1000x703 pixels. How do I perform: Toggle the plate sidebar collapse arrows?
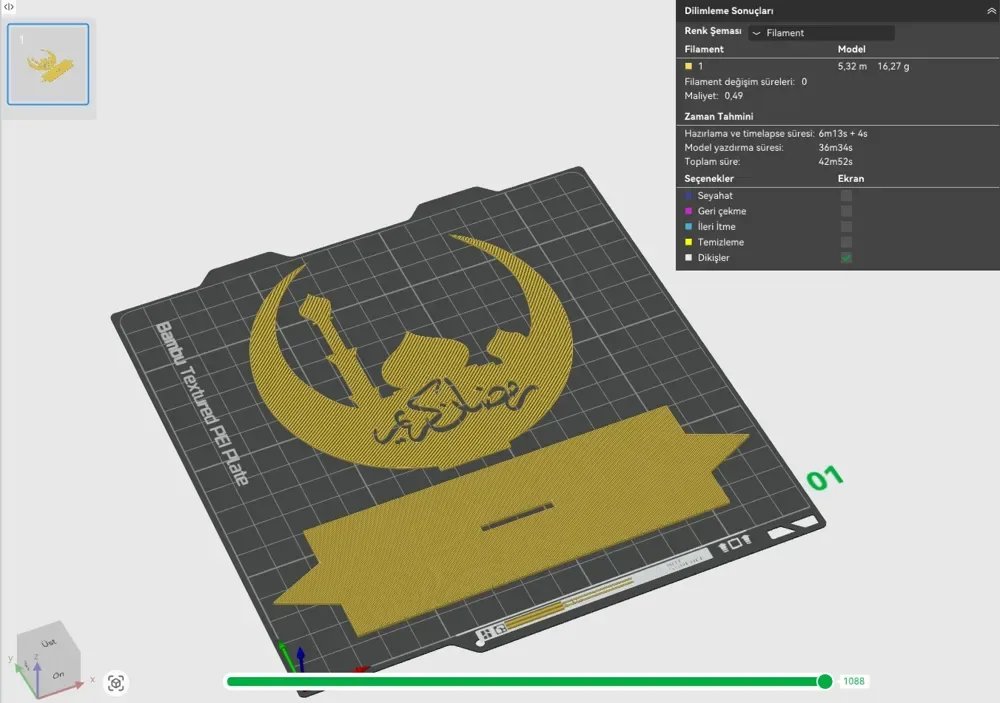point(9,6)
